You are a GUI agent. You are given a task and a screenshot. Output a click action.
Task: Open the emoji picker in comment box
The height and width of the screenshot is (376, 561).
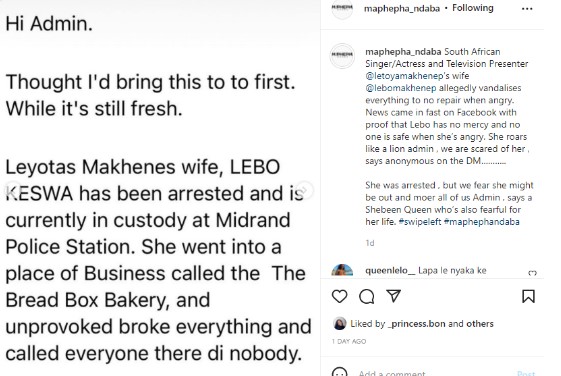pos(340,372)
